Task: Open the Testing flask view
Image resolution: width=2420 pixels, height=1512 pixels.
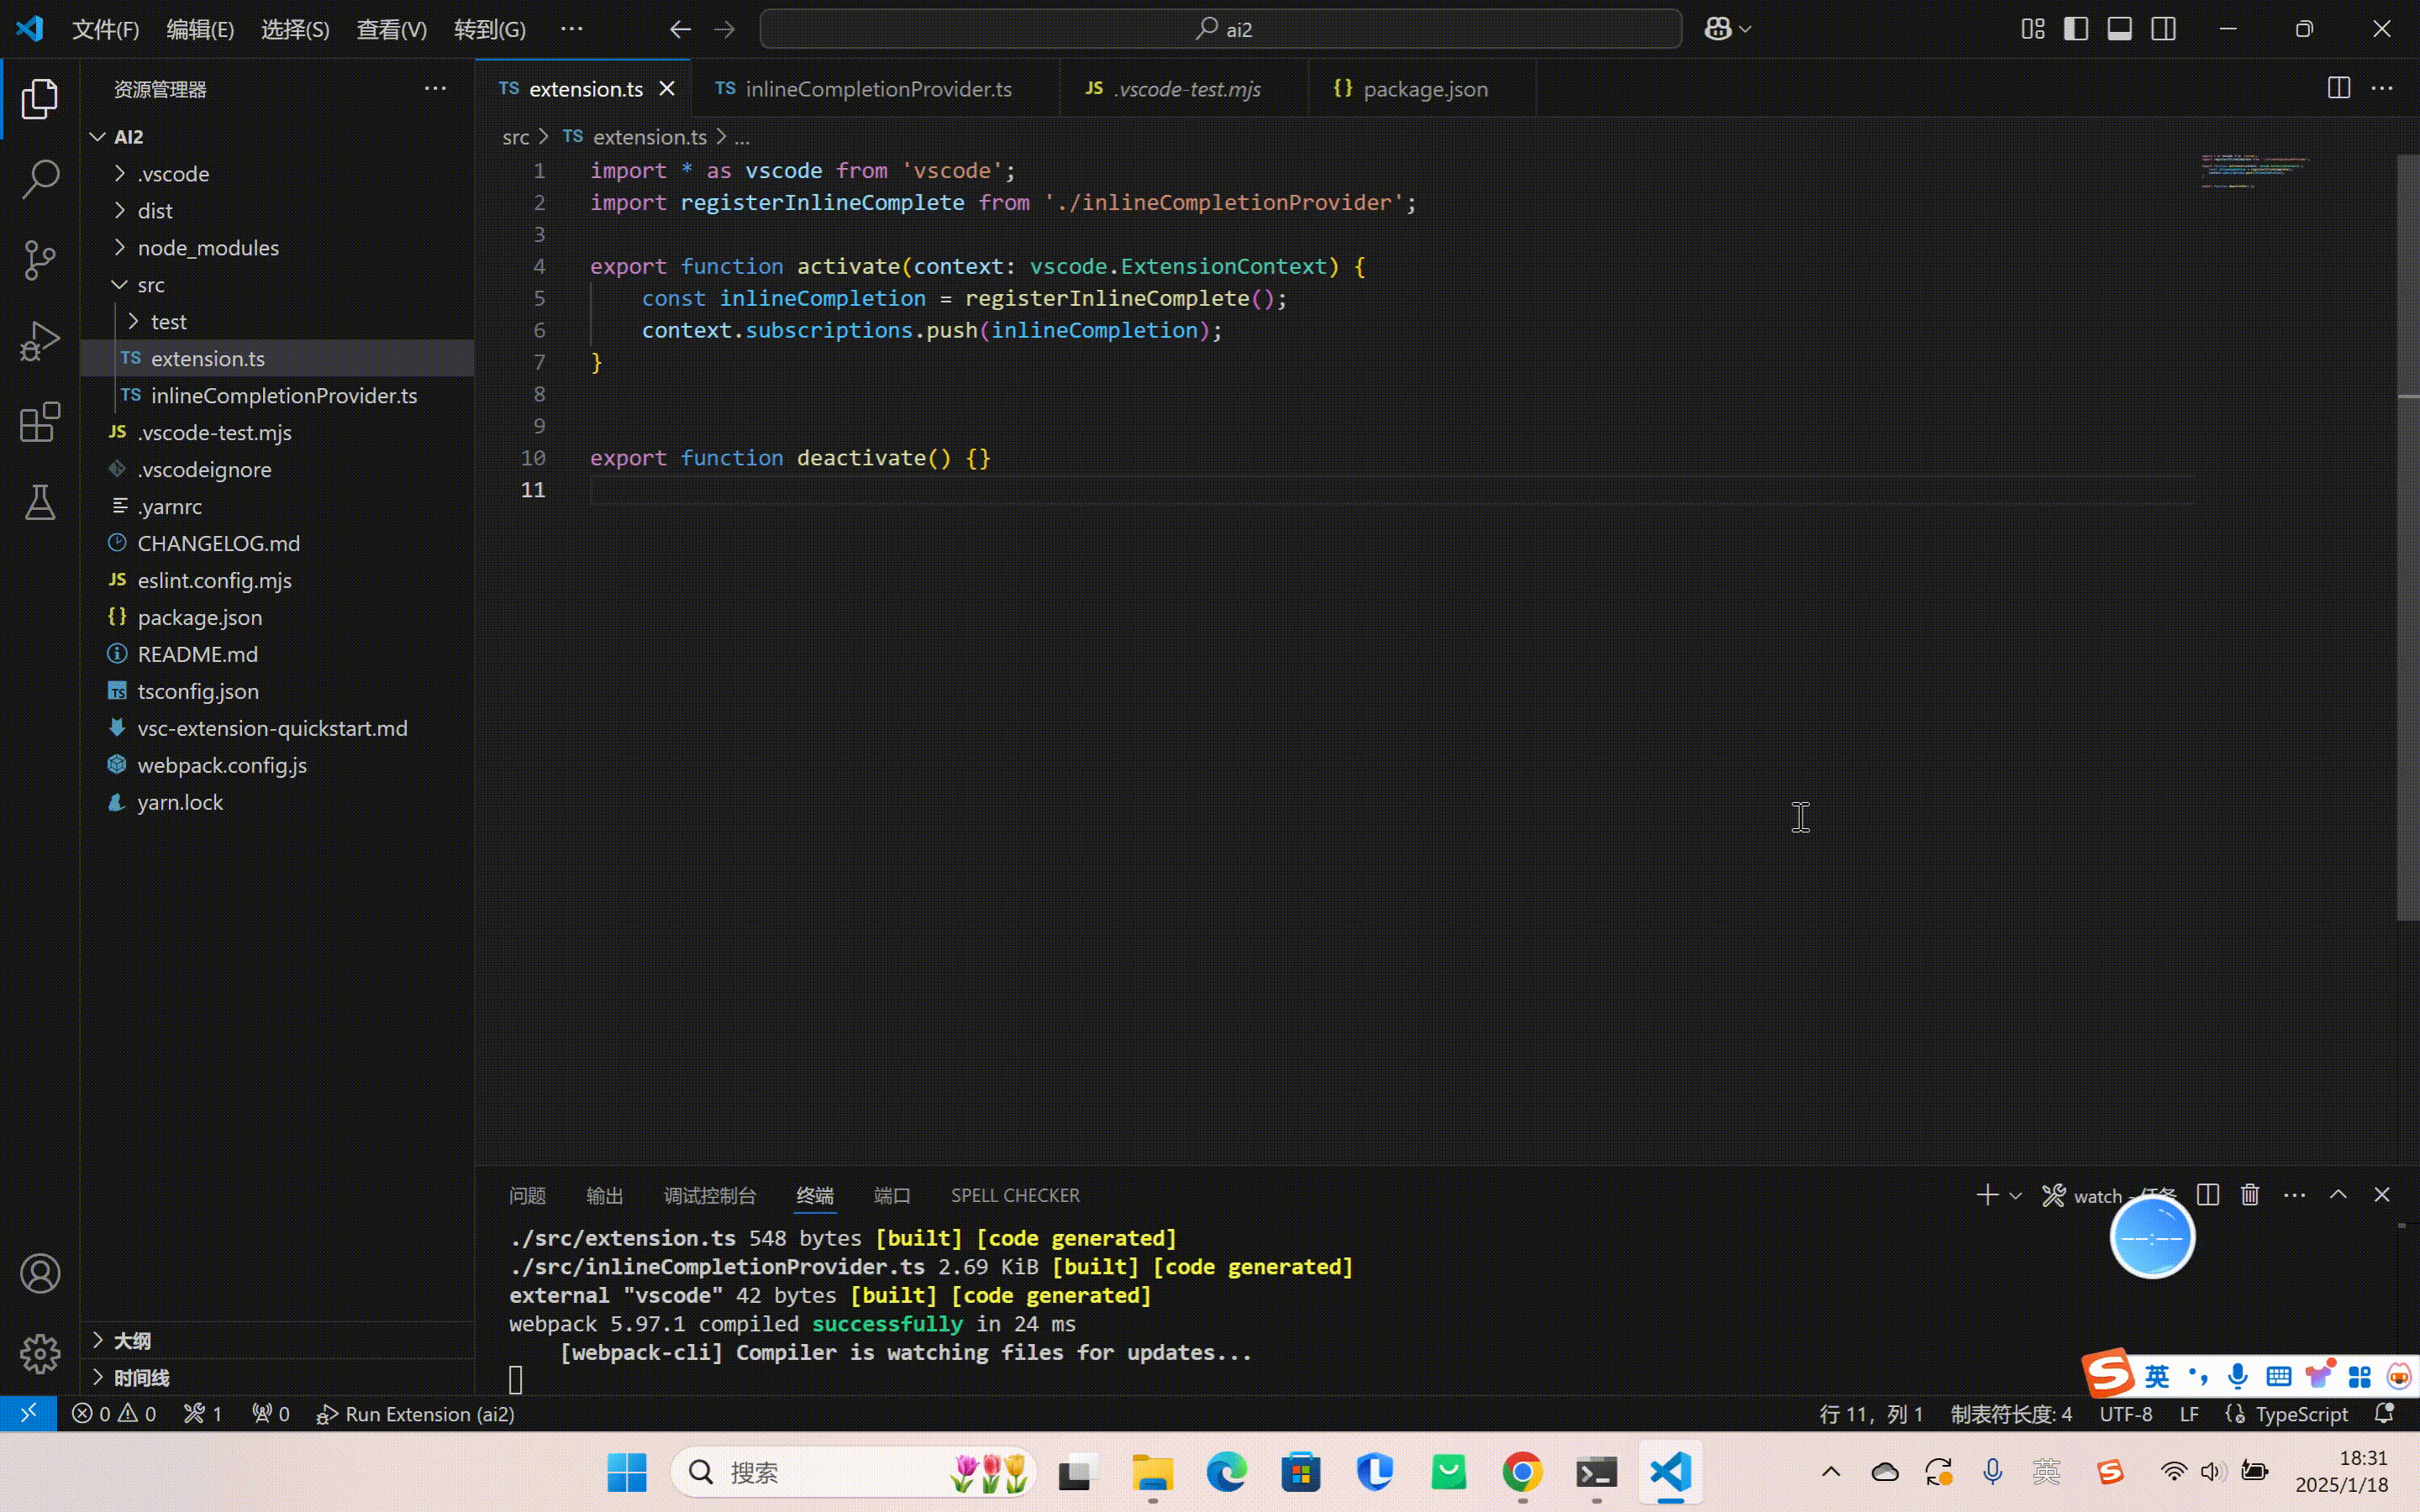Action: tap(40, 502)
